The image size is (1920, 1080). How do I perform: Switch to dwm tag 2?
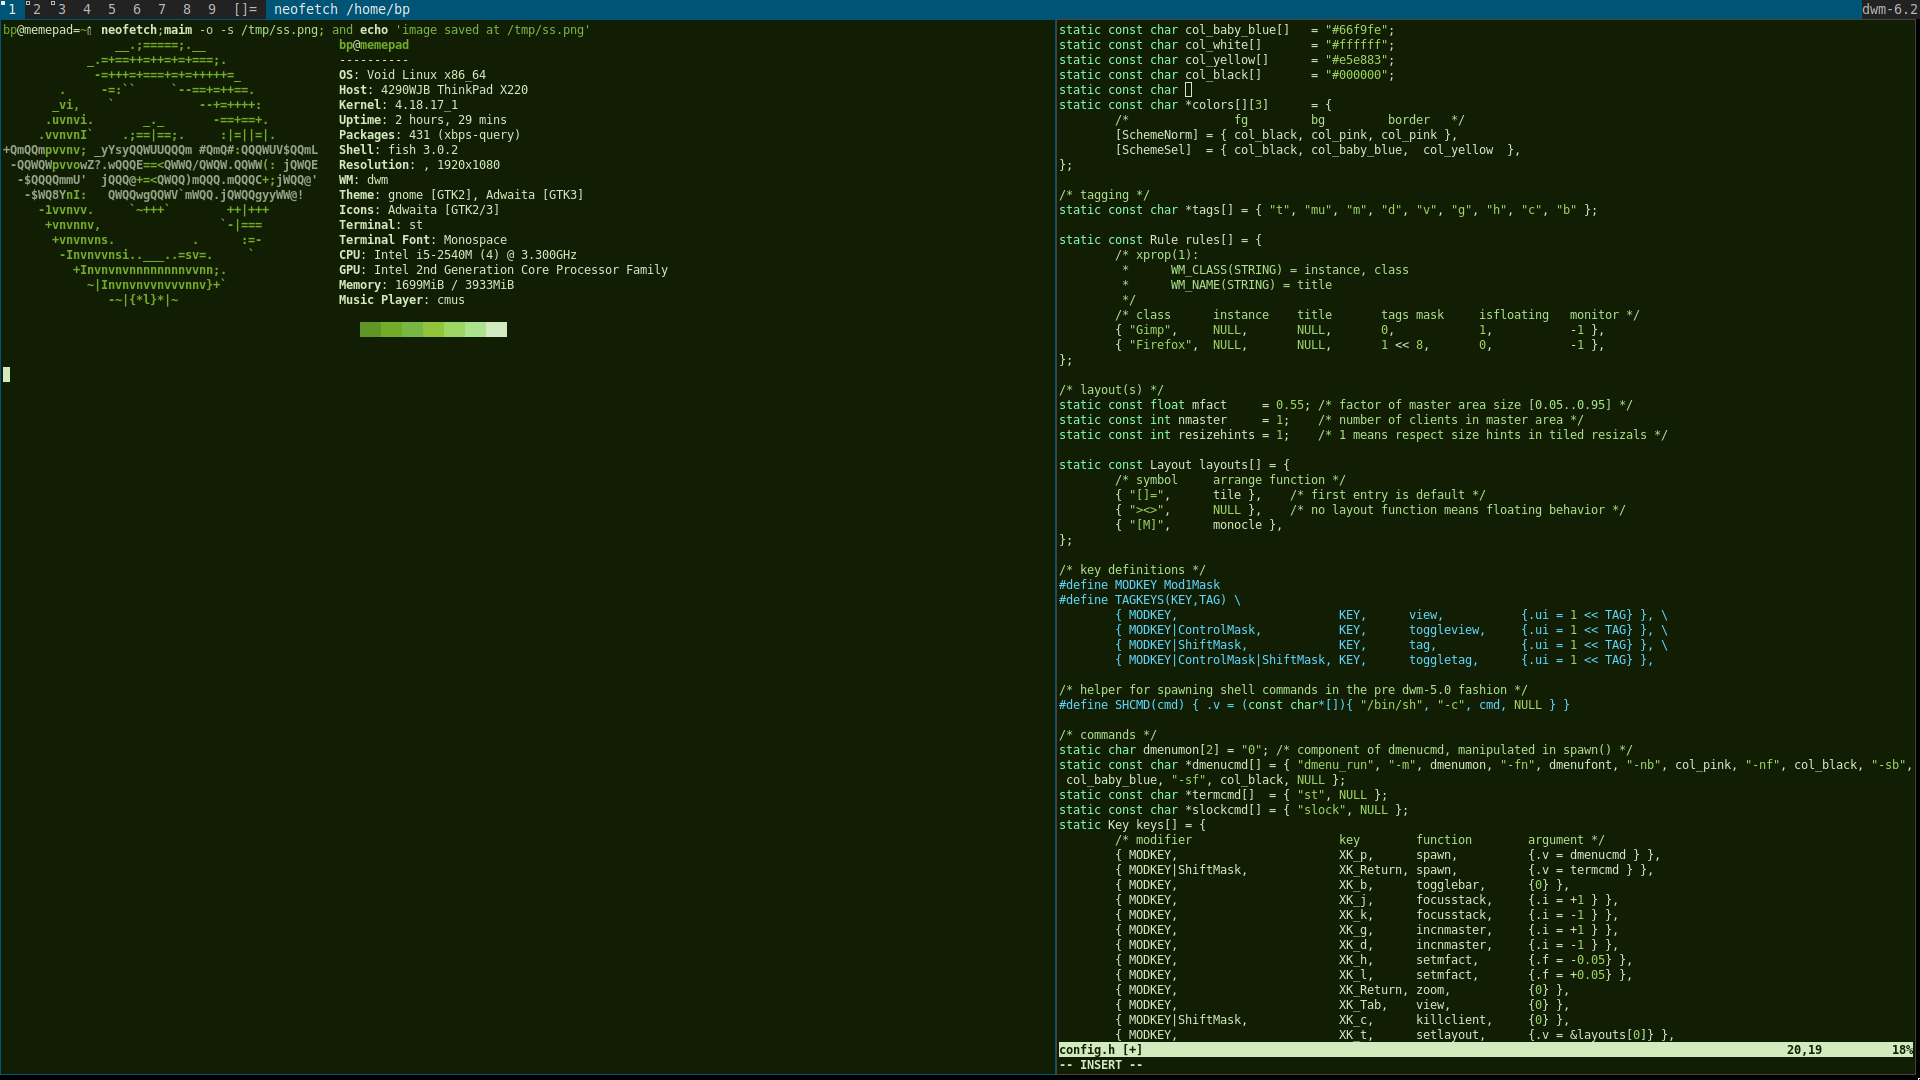coord(37,9)
